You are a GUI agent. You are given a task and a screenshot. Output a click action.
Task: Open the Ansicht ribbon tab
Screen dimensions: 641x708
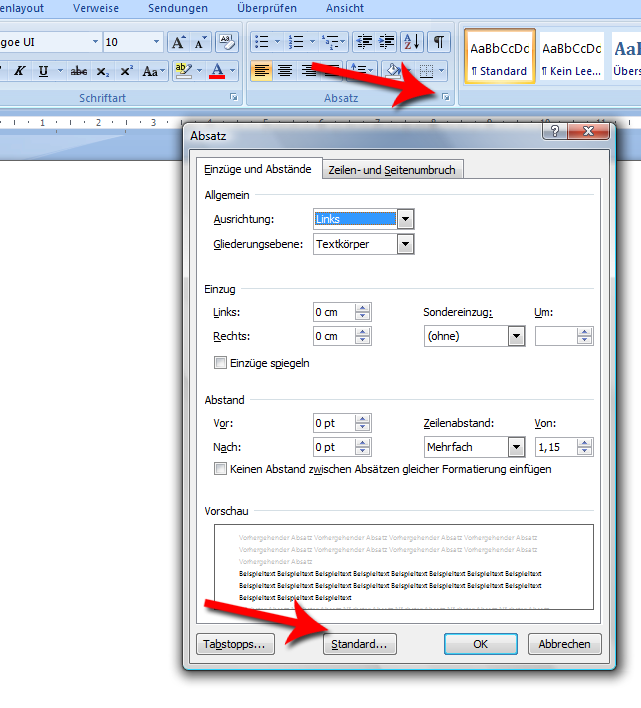click(x=345, y=8)
